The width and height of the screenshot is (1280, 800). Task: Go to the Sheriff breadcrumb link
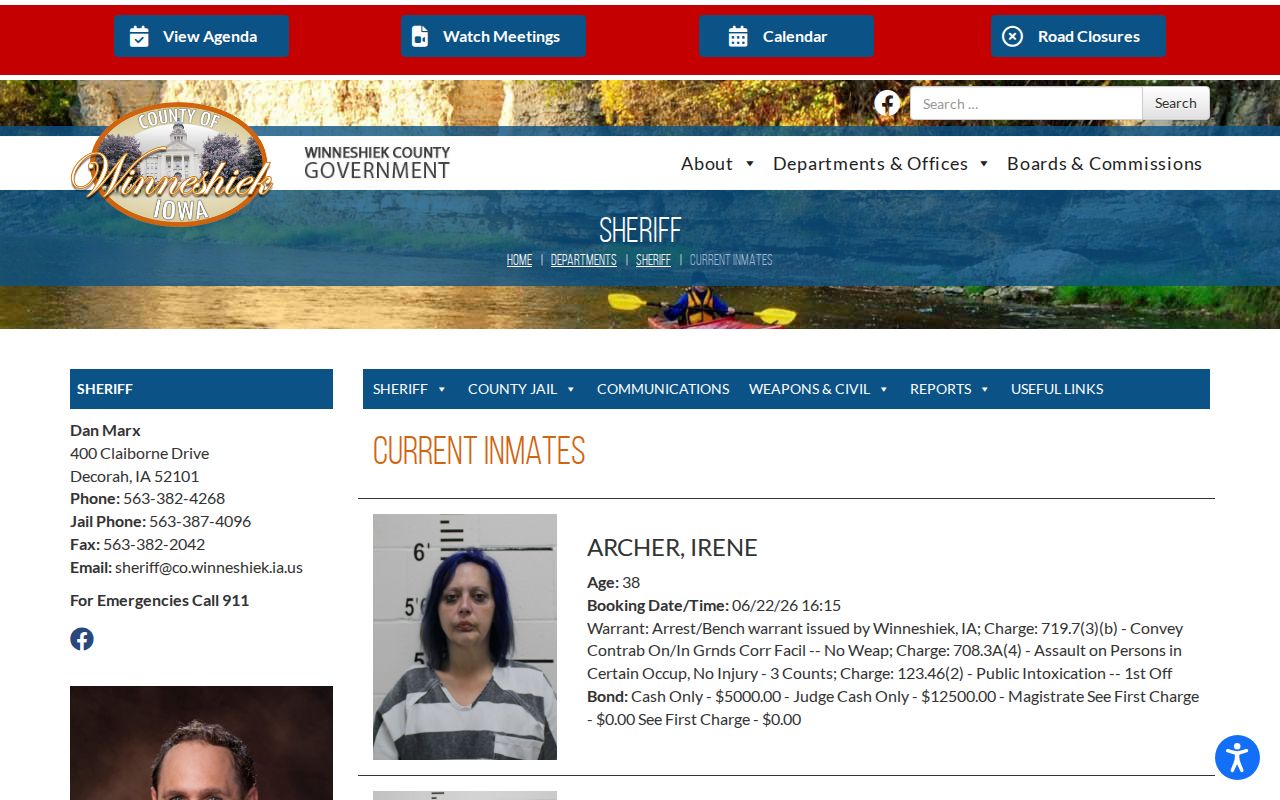653,260
